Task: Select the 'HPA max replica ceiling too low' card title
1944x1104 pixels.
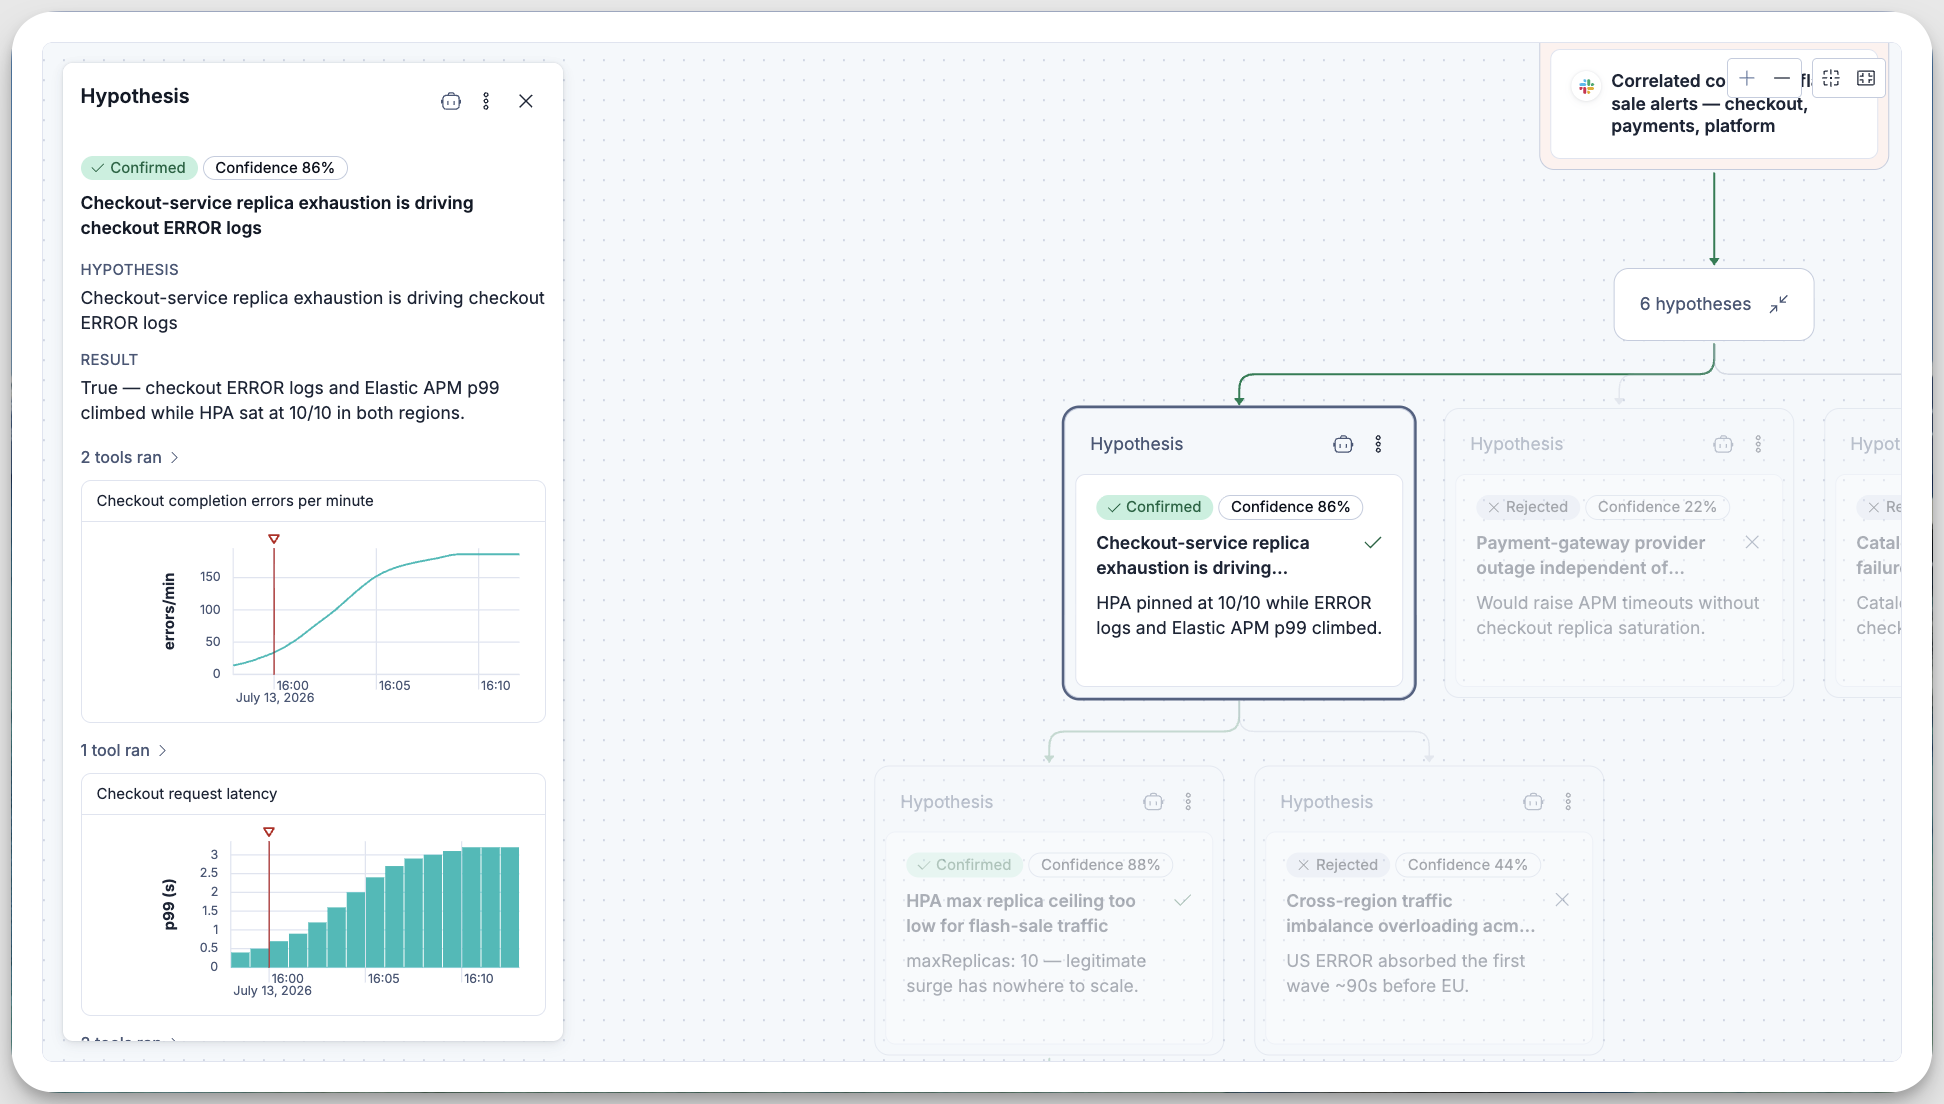Action: point(1020,913)
